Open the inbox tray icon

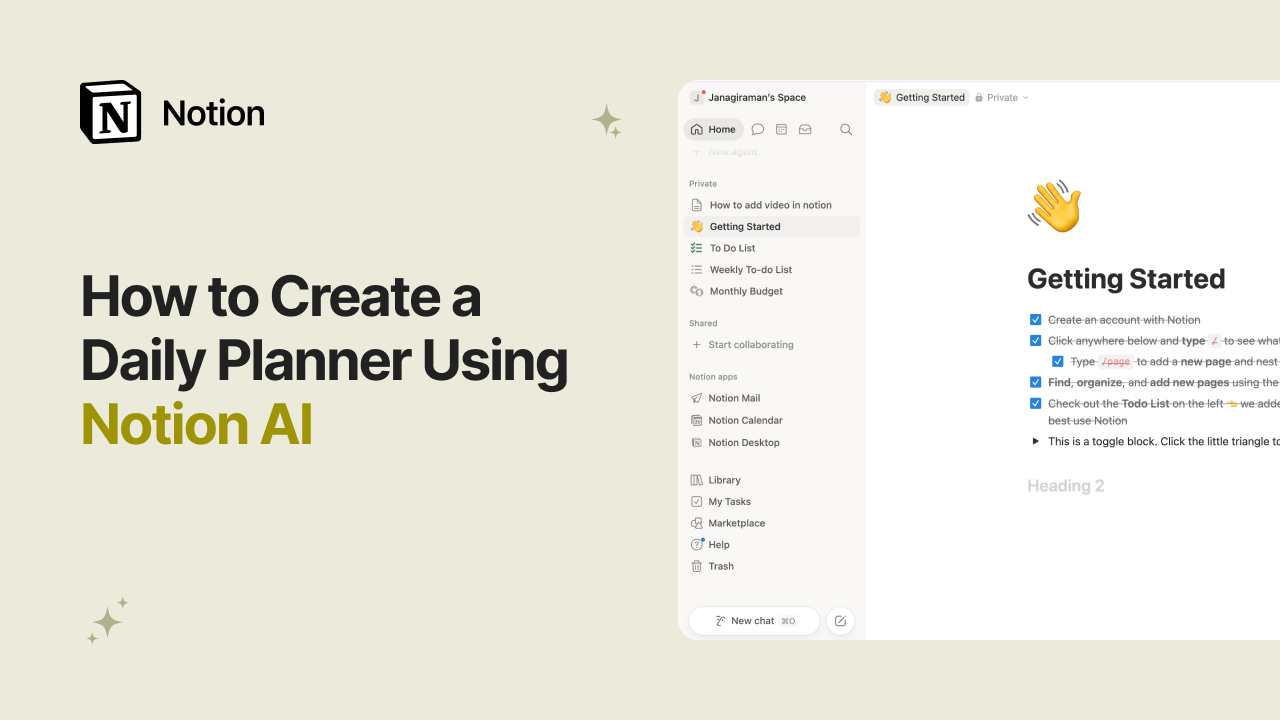coord(805,129)
